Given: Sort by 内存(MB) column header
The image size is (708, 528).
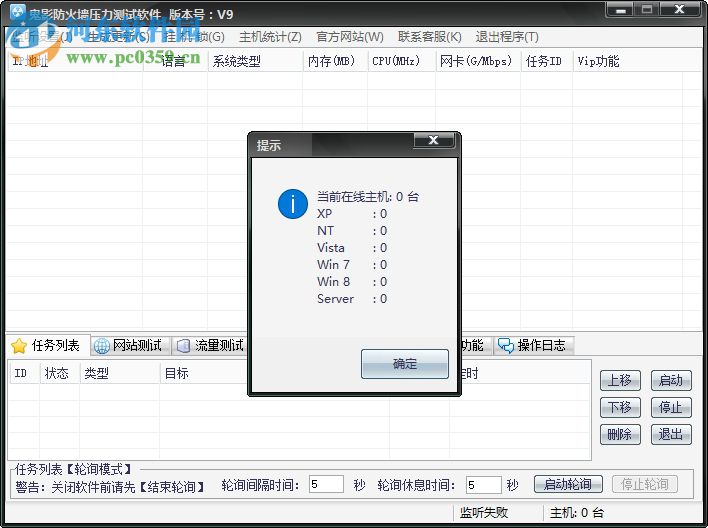Looking at the screenshot, I should pos(335,61).
